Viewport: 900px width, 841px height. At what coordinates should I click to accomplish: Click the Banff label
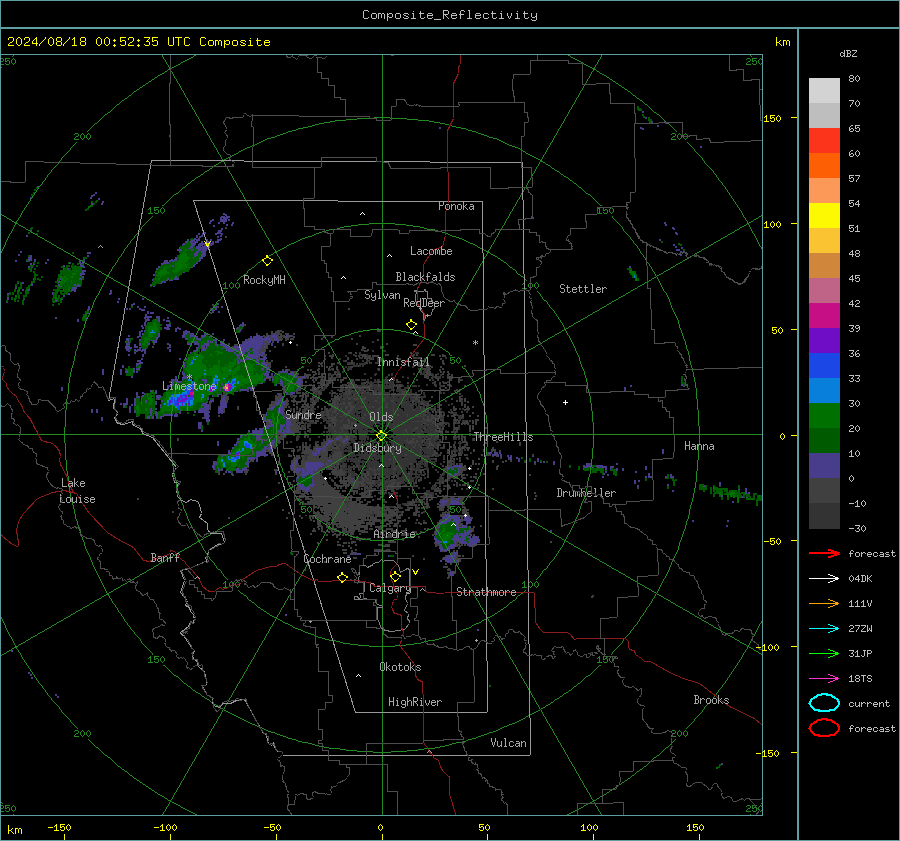click(x=165, y=557)
